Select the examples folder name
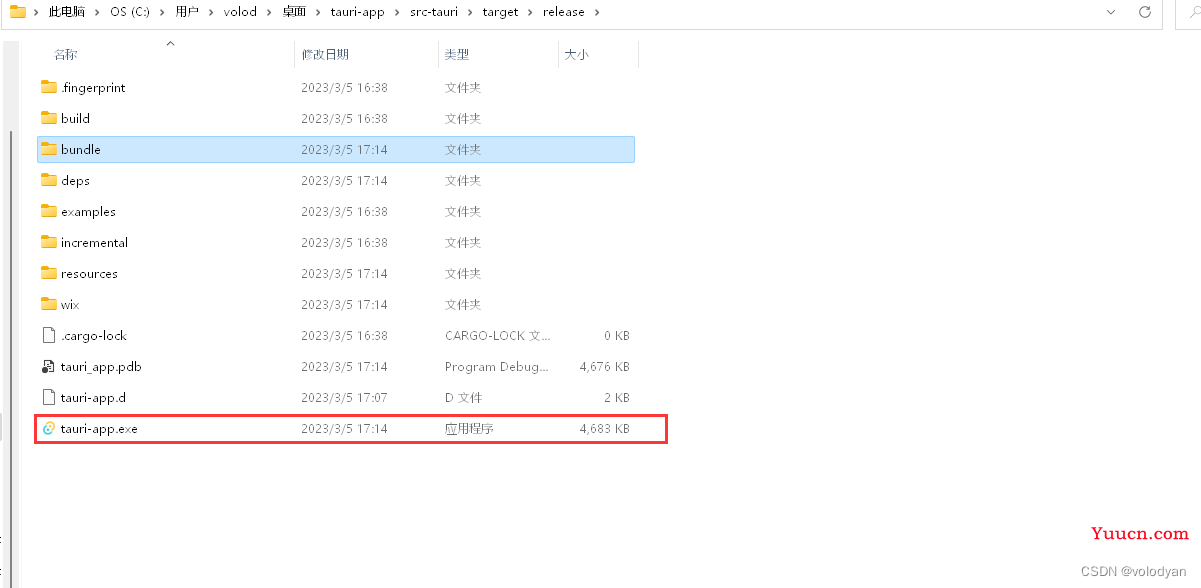The height and width of the screenshot is (588, 1201). [x=88, y=211]
